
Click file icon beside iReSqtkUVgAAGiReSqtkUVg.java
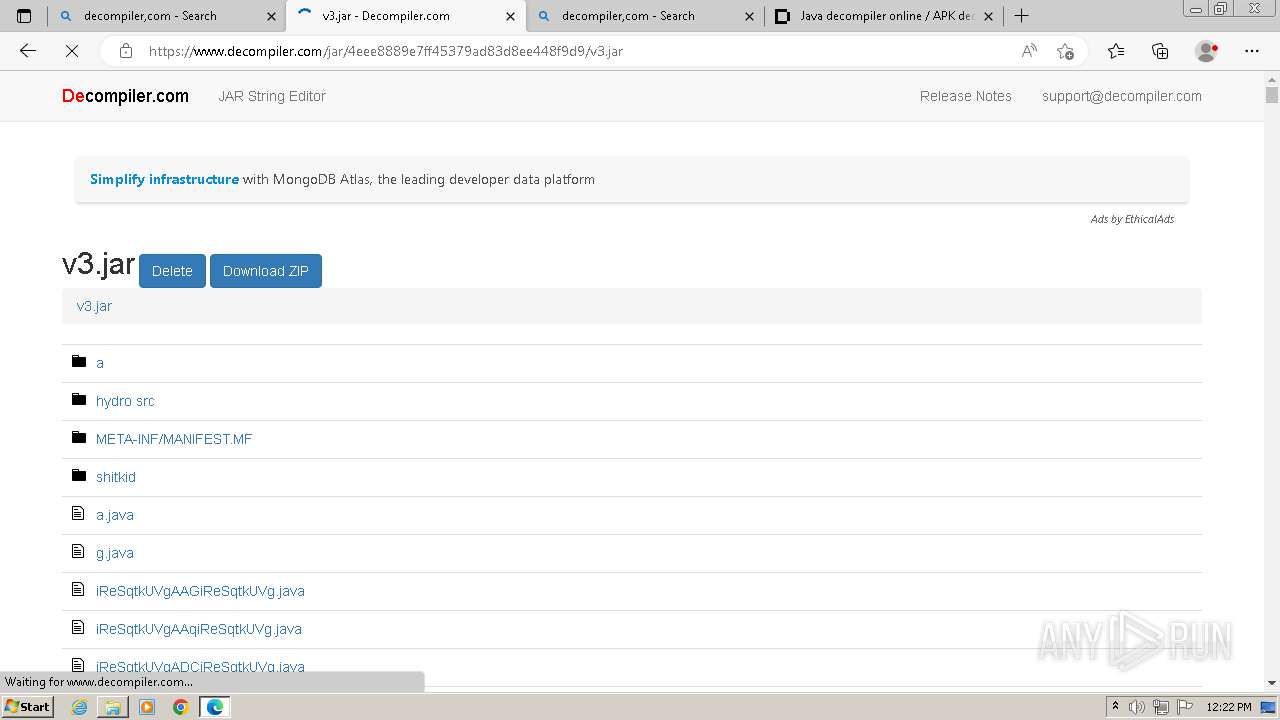(78, 589)
